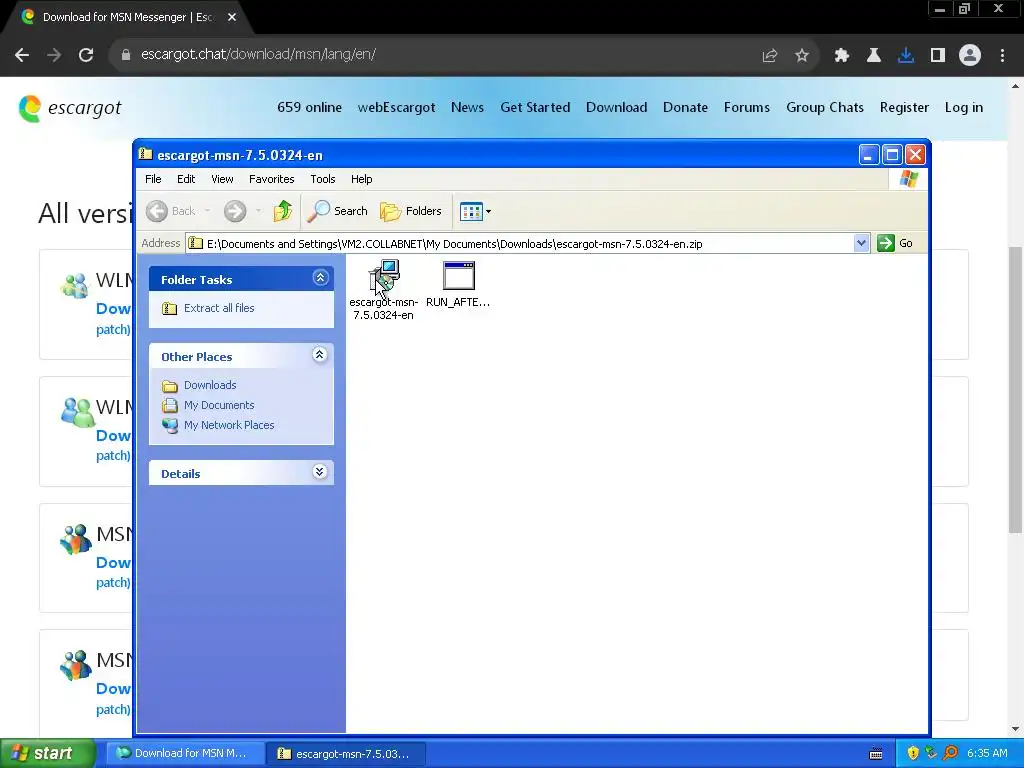Open Register nav link
Image resolution: width=1024 pixels, height=768 pixels.
coord(904,108)
